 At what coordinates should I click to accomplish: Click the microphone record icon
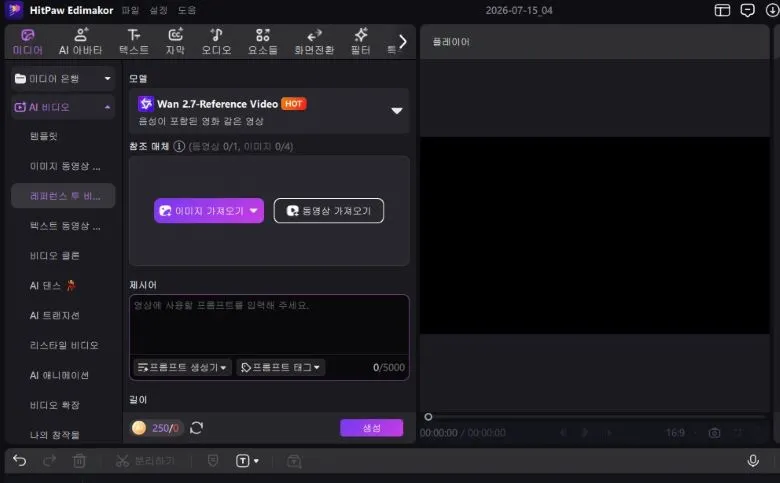(753, 461)
